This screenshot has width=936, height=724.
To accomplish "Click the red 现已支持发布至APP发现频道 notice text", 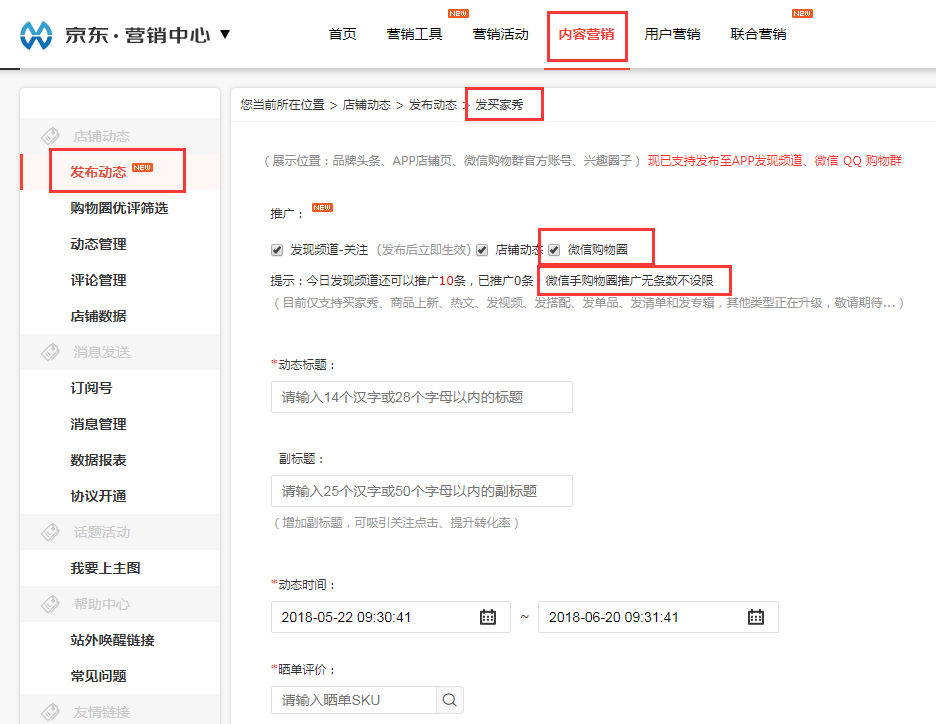I will pos(775,161).
